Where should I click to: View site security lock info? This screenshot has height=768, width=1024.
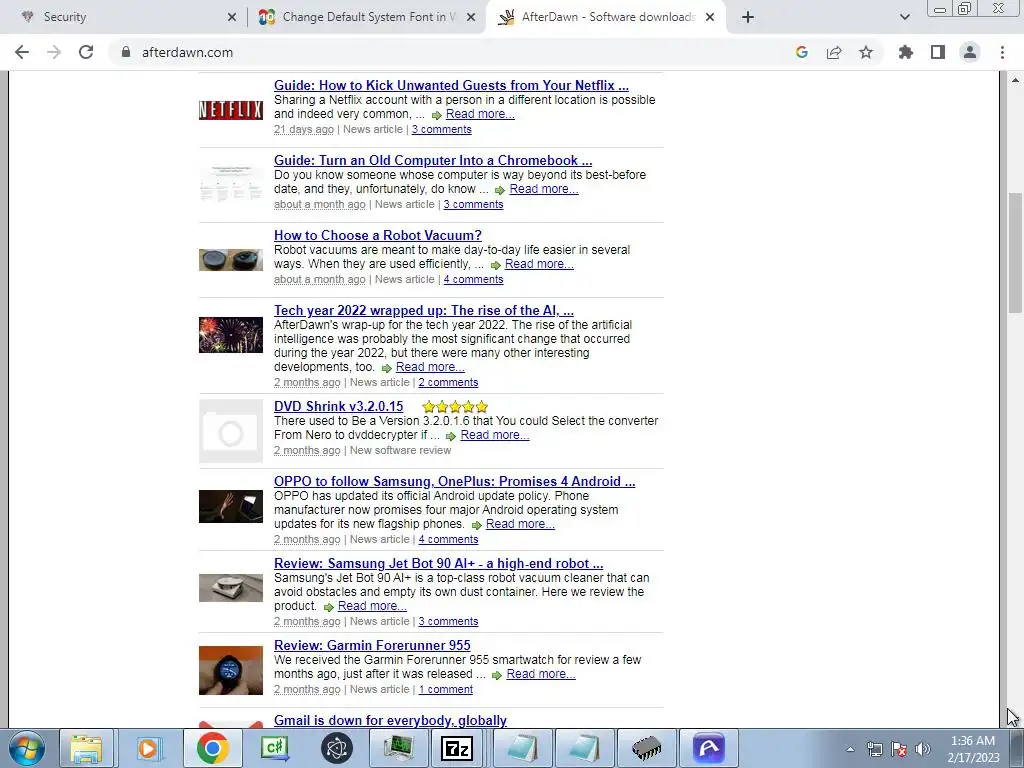coord(126,52)
